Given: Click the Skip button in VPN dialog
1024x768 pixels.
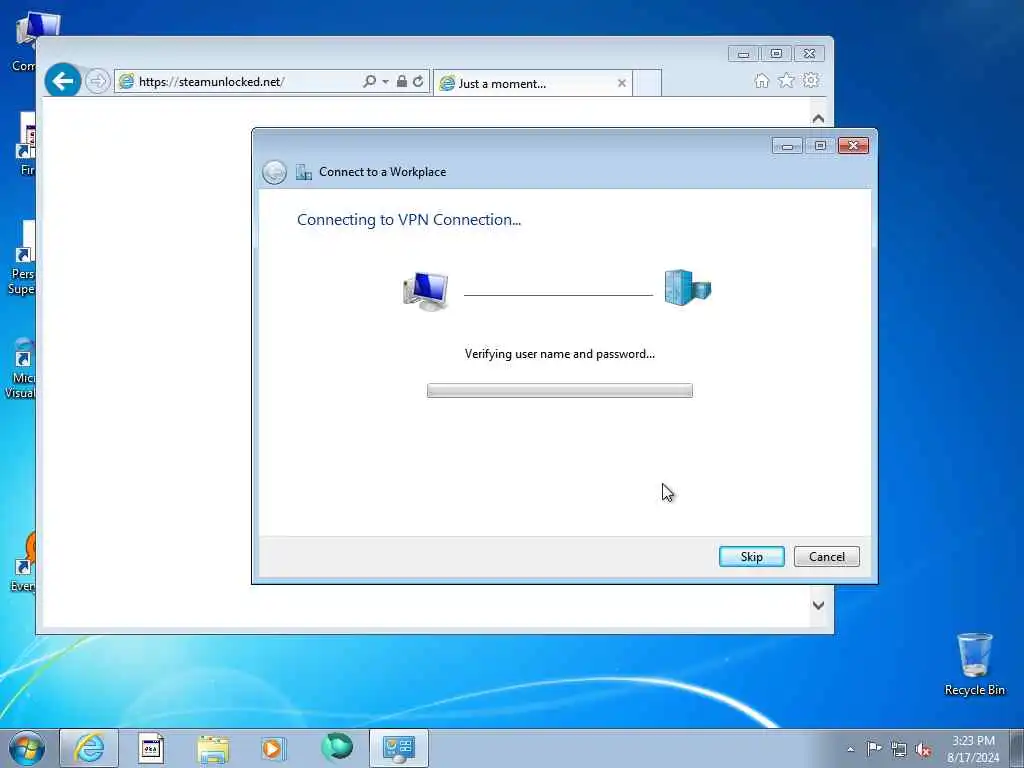Looking at the screenshot, I should (x=751, y=556).
